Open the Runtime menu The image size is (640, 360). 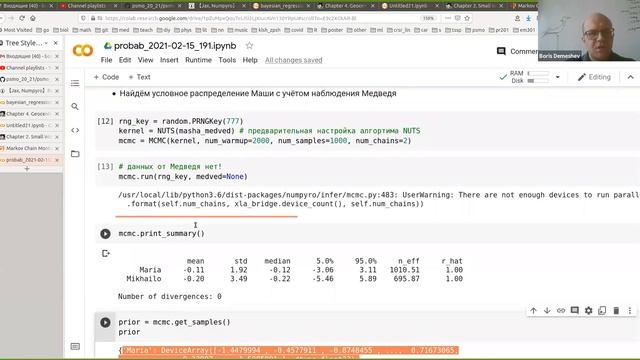pyautogui.click(x=198, y=60)
